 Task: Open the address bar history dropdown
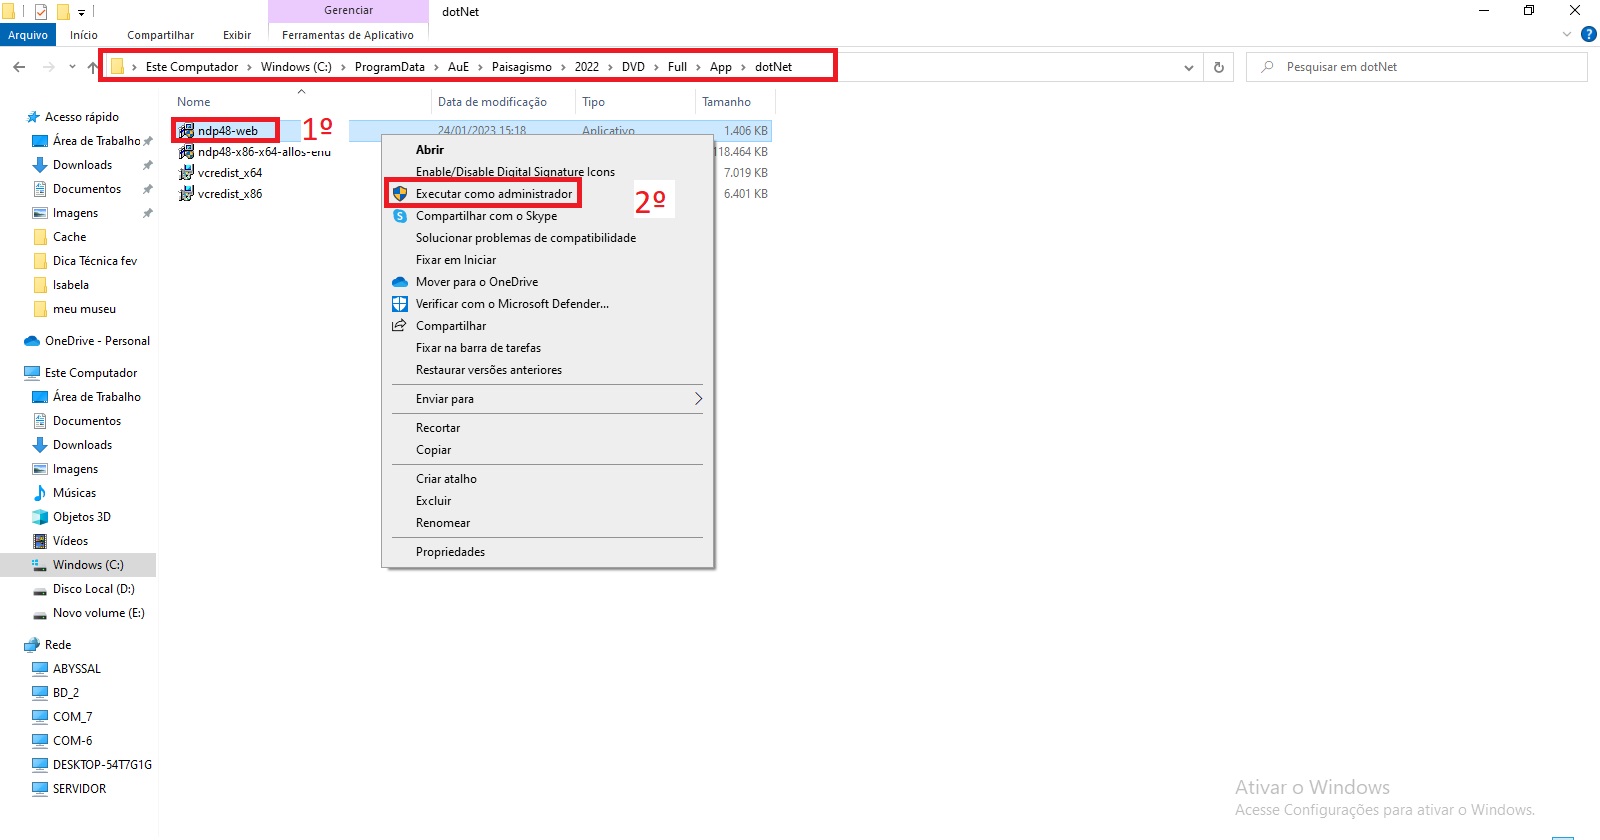pyautogui.click(x=1188, y=67)
